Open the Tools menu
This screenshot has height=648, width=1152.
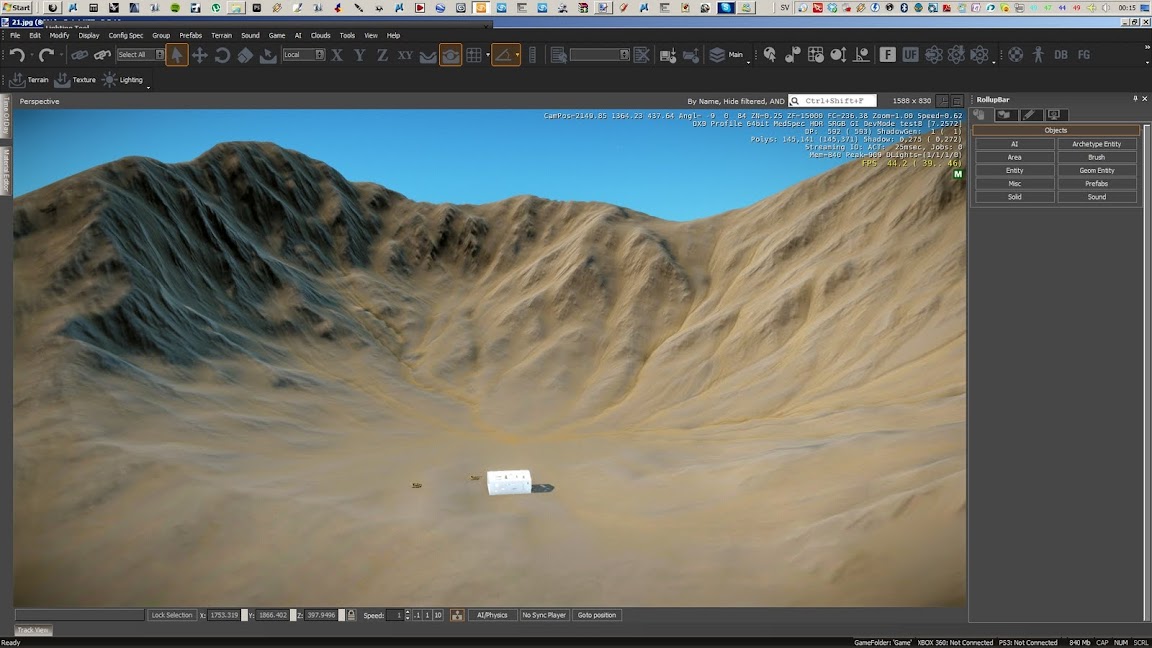[347, 35]
